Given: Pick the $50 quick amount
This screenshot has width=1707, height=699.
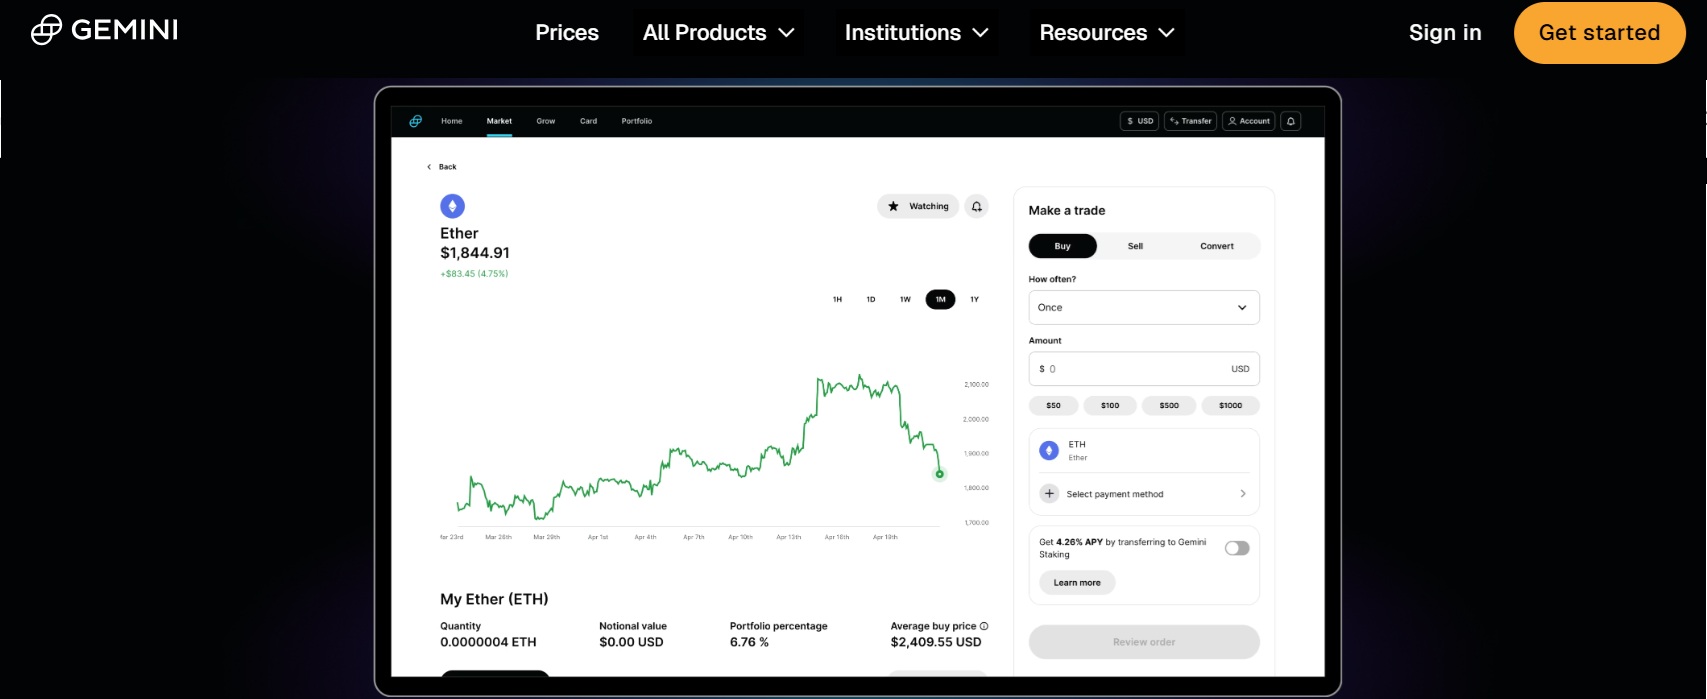Looking at the screenshot, I should click(x=1054, y=405).
